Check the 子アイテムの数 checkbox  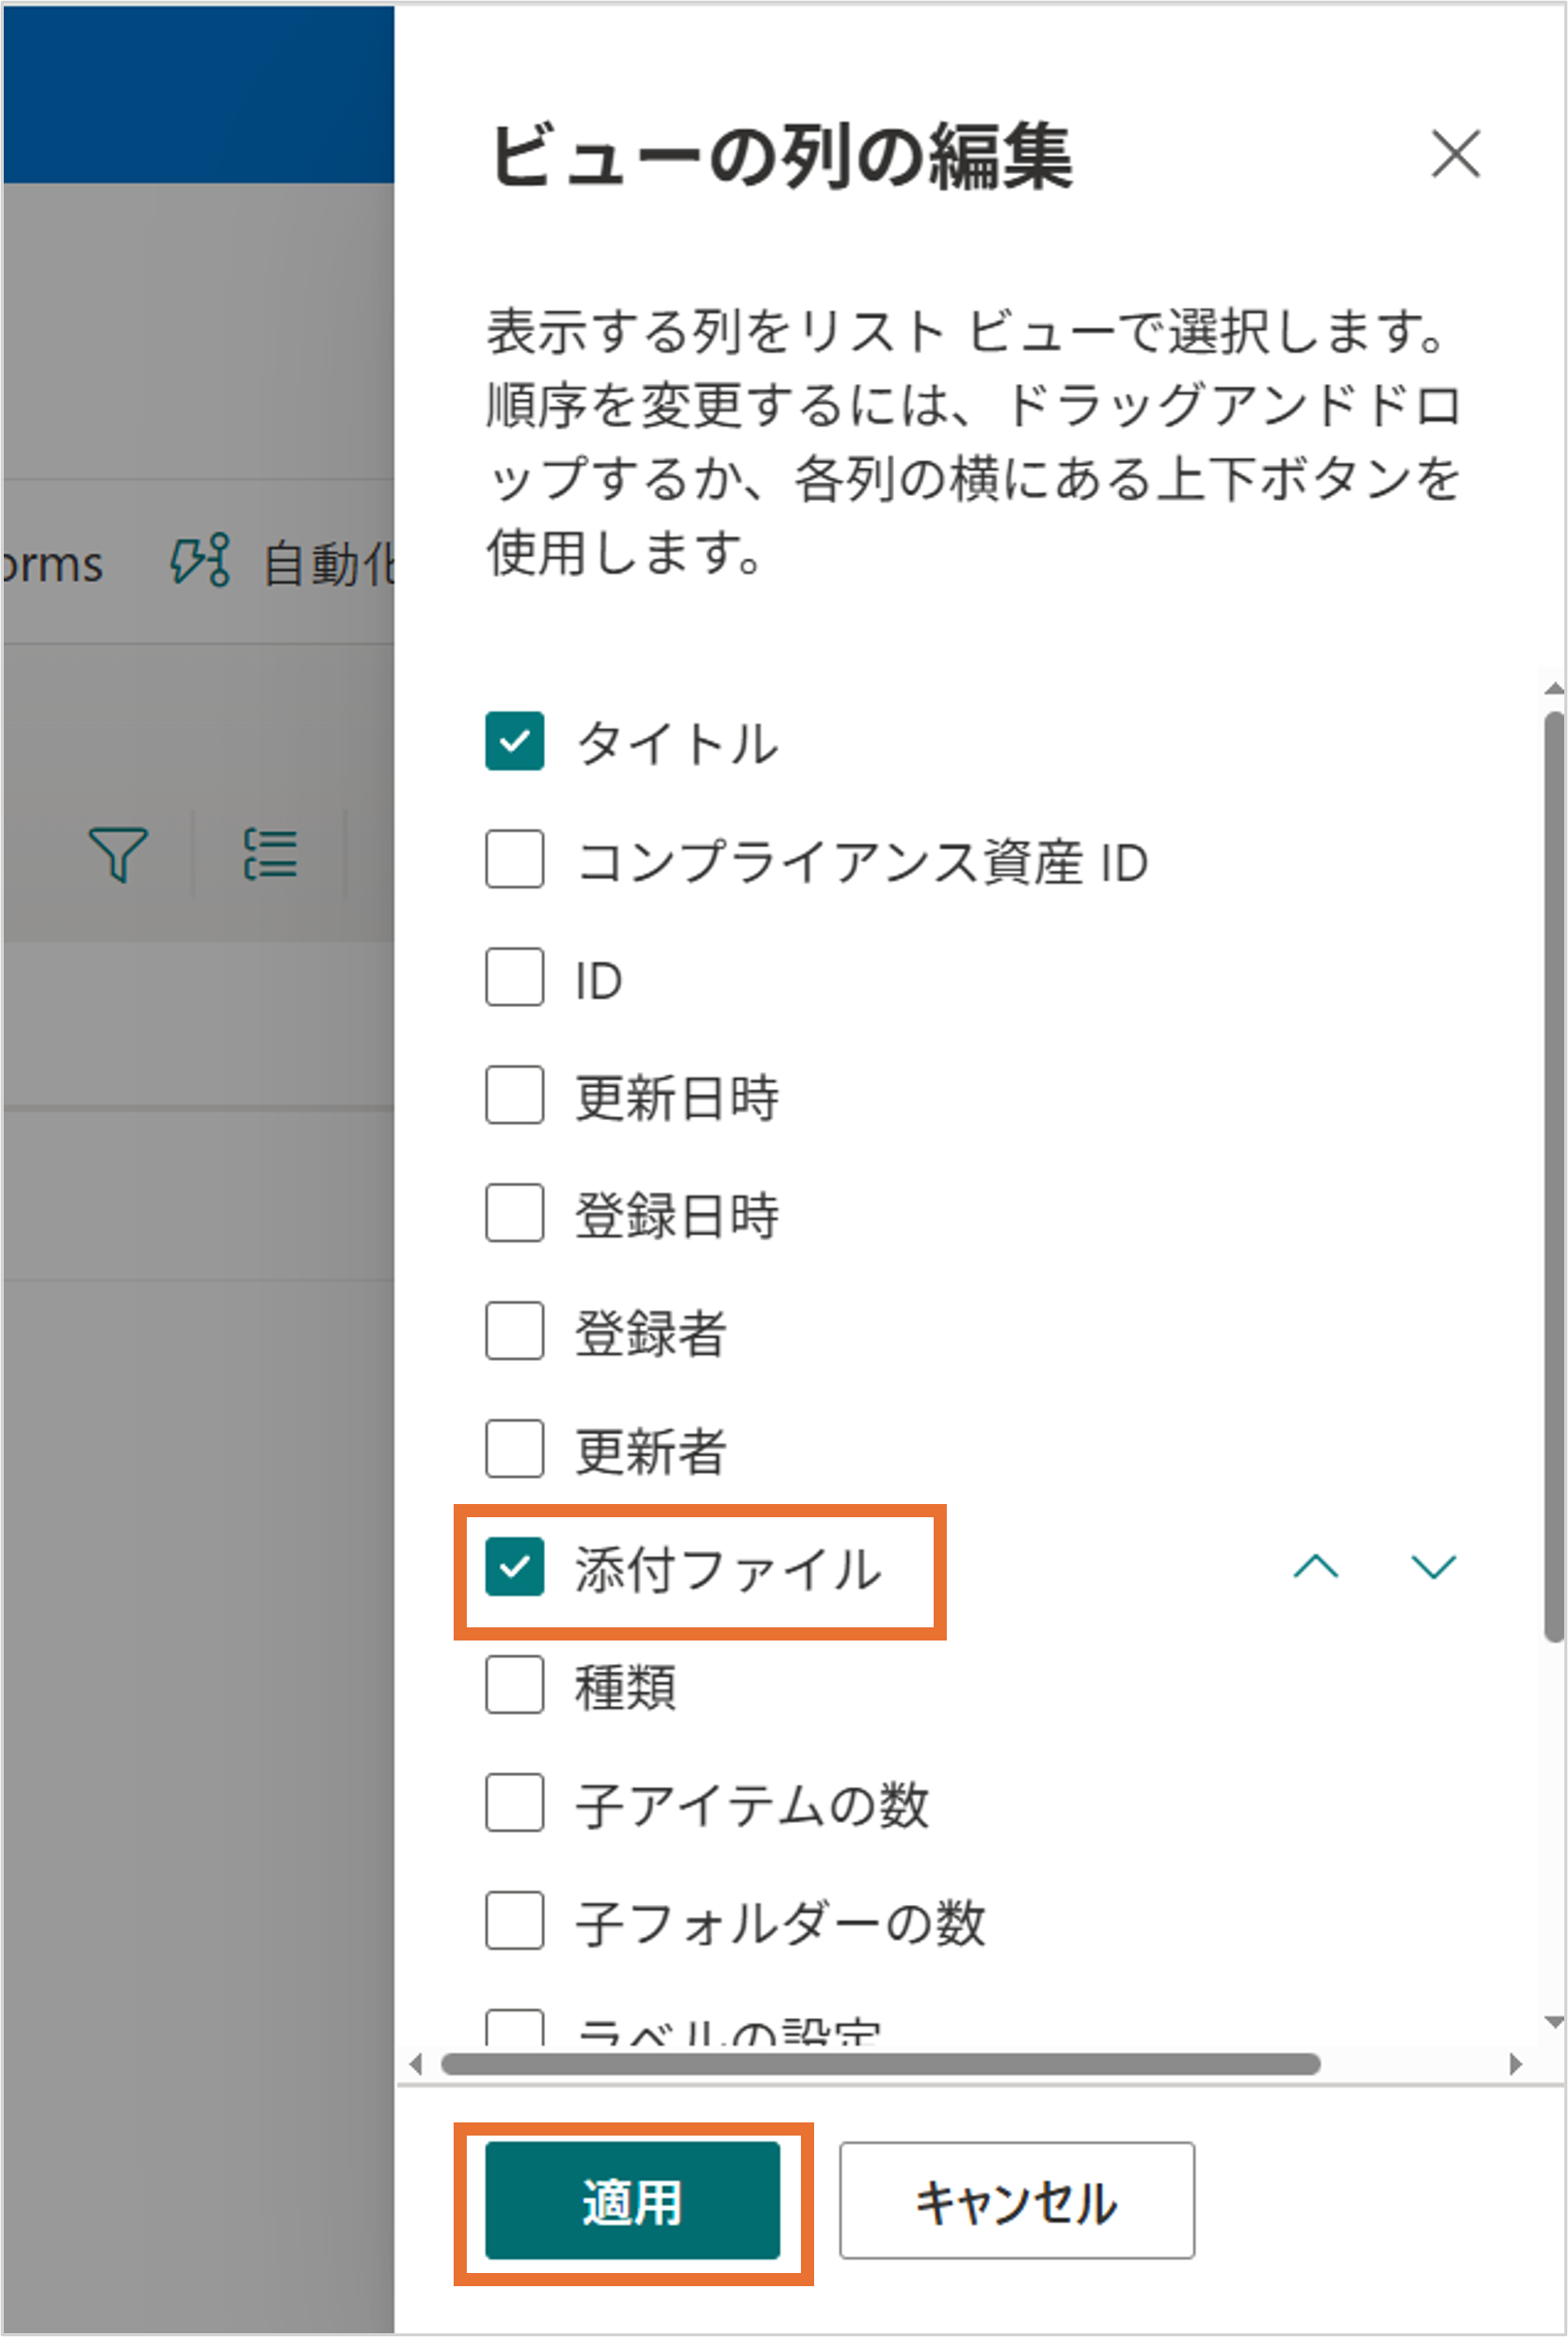[x=515, y=1803]
